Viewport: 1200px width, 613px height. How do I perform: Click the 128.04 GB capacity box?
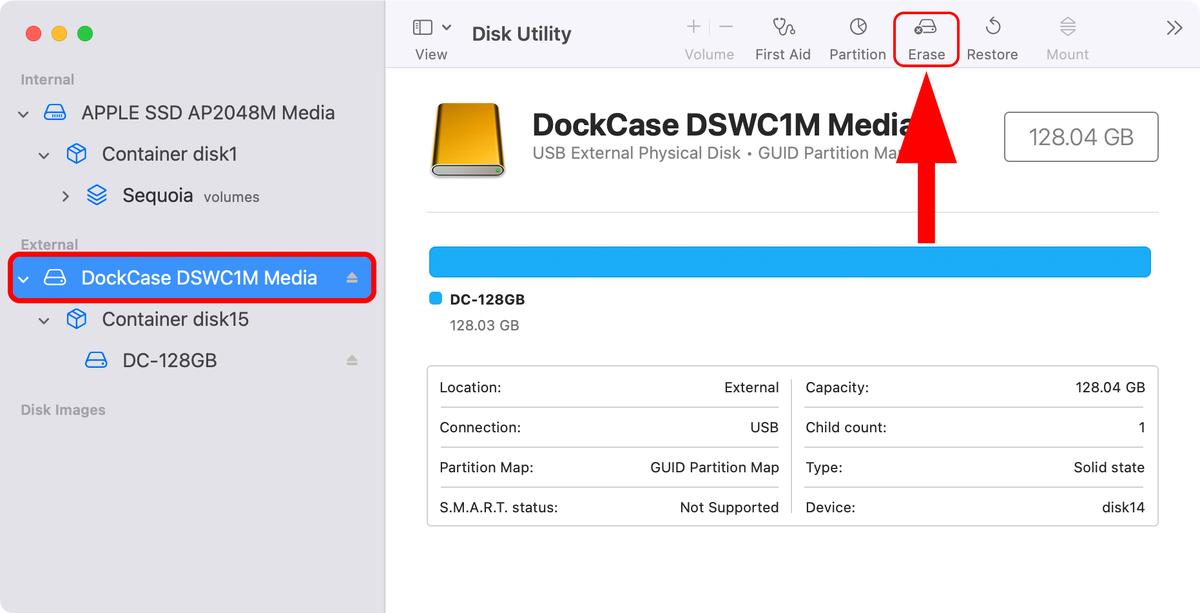click(x=1081, y=137)
